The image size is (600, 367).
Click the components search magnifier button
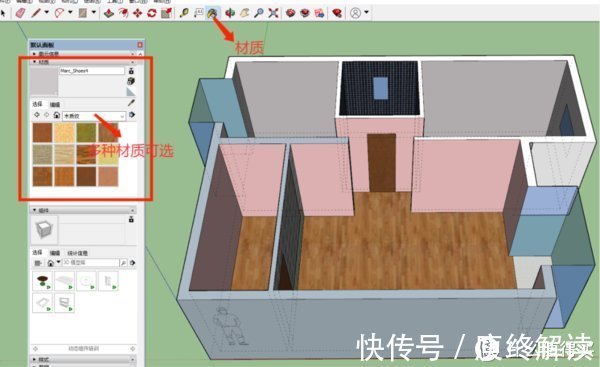[123, 263]
